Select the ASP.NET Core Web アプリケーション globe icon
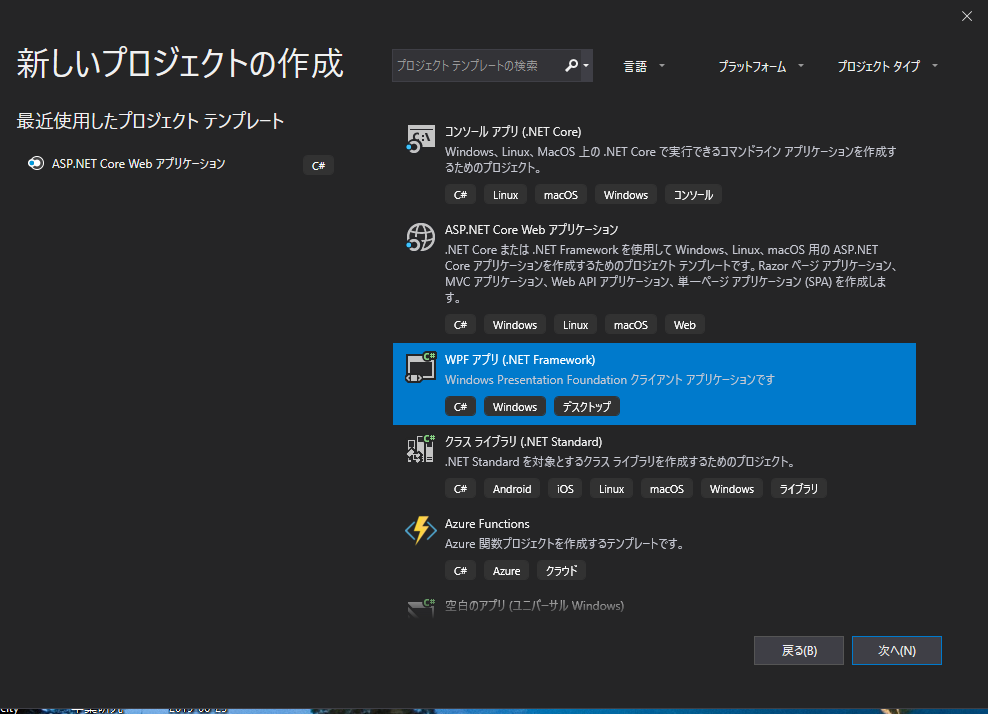 [x=420, y=237]
